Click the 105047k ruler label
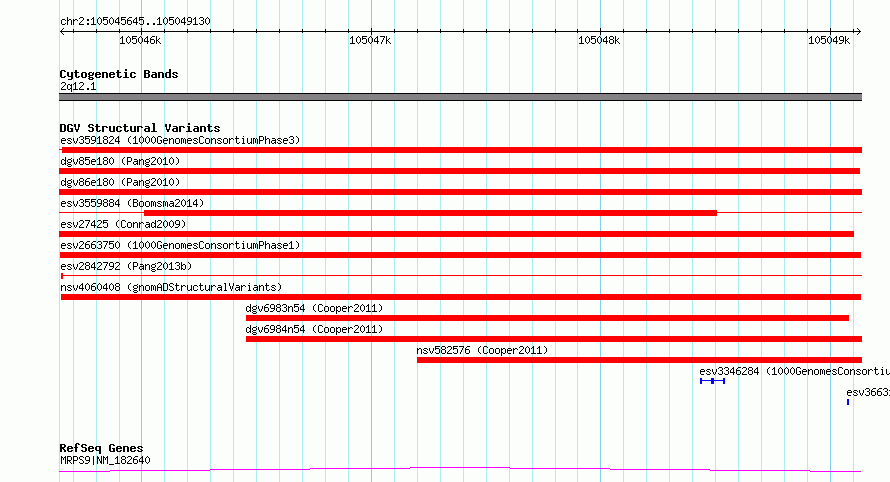The height and width of the screenshot is (482, 890). coord(370,40)
